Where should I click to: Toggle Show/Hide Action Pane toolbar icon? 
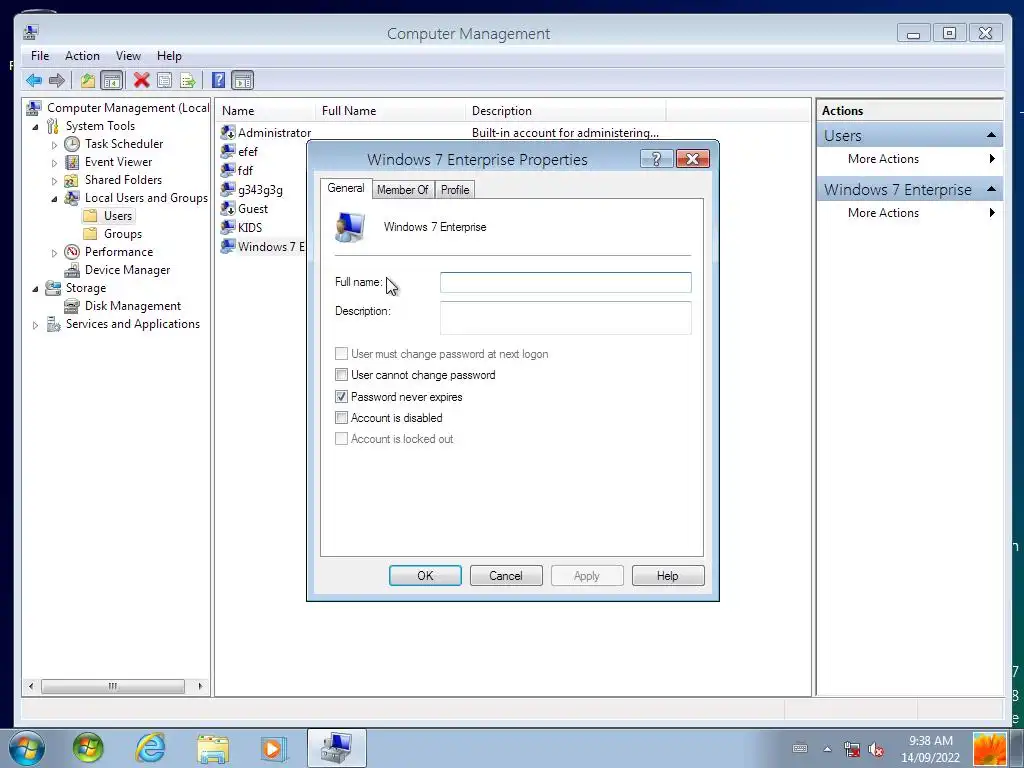[x=242, y=80]
